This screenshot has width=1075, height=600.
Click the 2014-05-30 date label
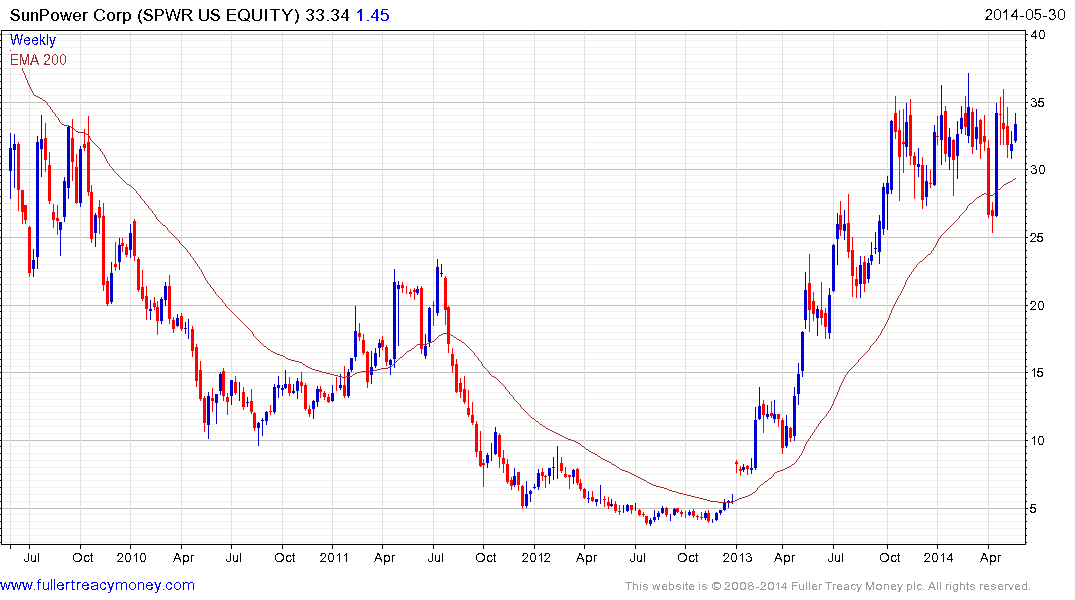coord(1024,15)
